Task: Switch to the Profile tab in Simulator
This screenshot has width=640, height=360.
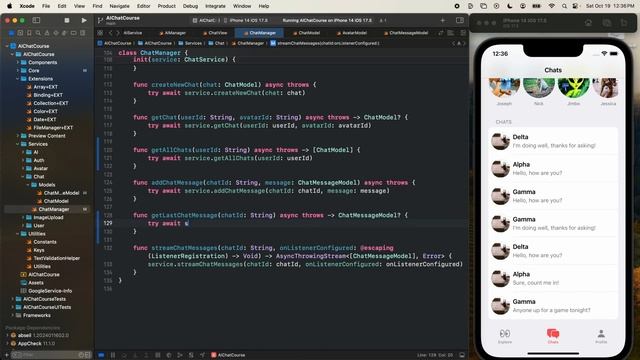Action: (601, 336)
